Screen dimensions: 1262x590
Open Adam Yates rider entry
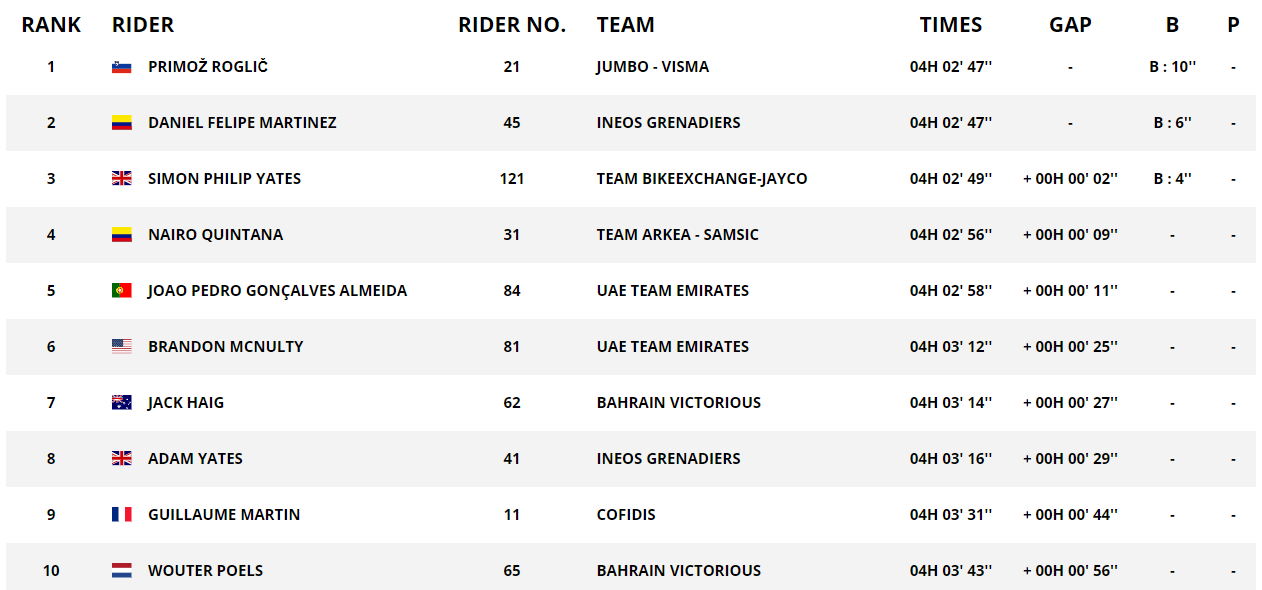coord(195,459)
